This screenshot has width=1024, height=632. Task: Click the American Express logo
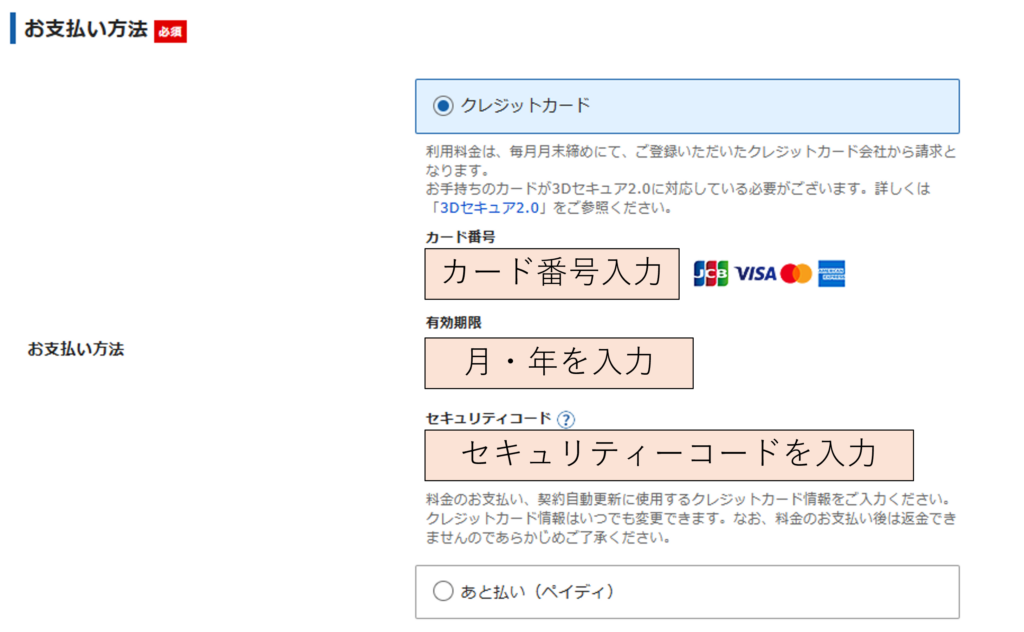(x=831, y=273)
